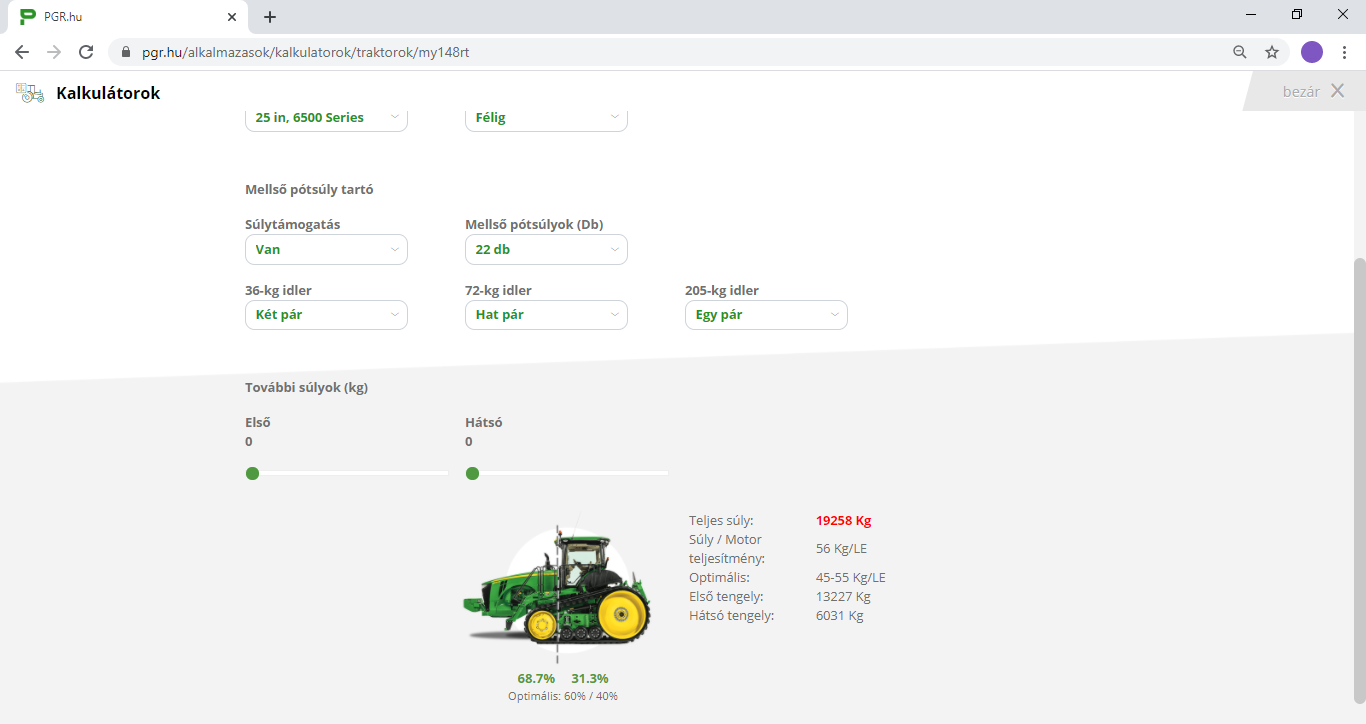
Task: Open the Chrome three-dot menu
Action: click(1345, 52)
